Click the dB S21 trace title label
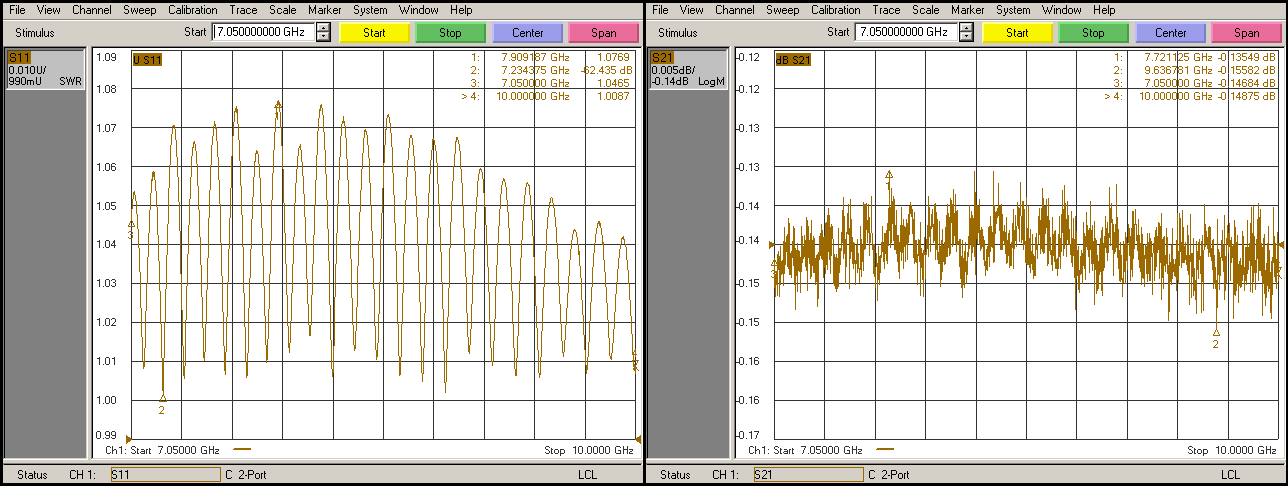 794,59
